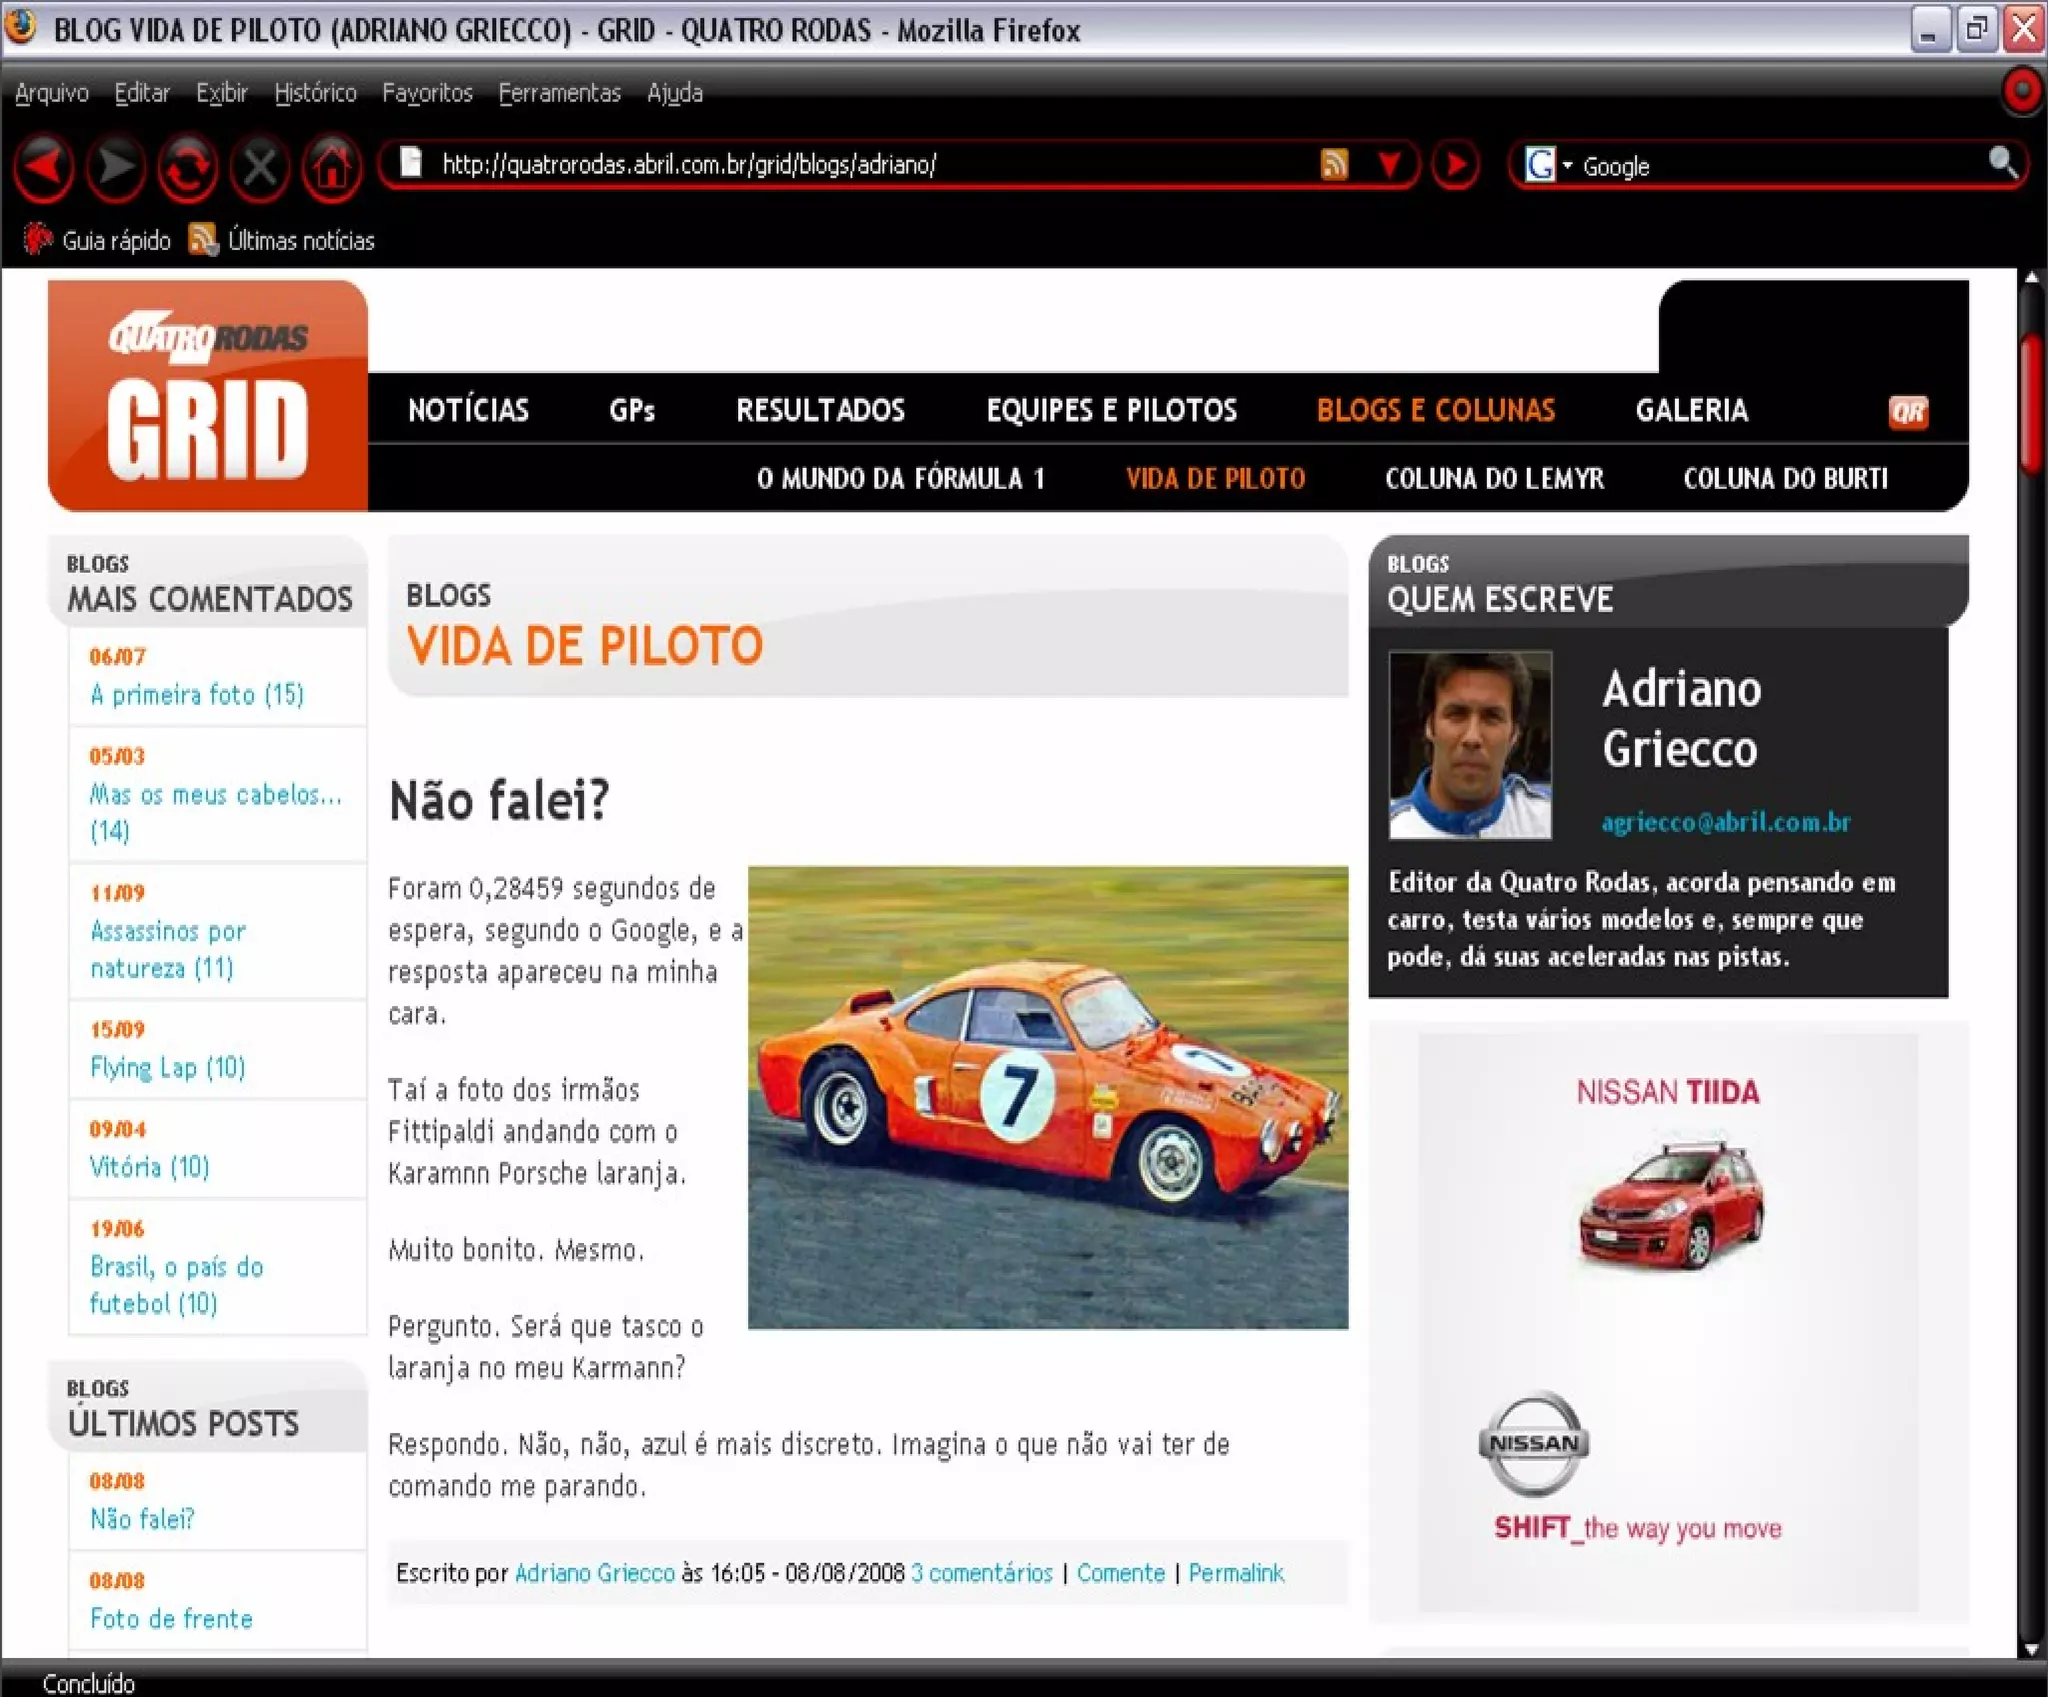The width and height of the screenshot is (2048, 1697).
Task: Click the orange Karmann race car photo
Action: point(1047,1097)
